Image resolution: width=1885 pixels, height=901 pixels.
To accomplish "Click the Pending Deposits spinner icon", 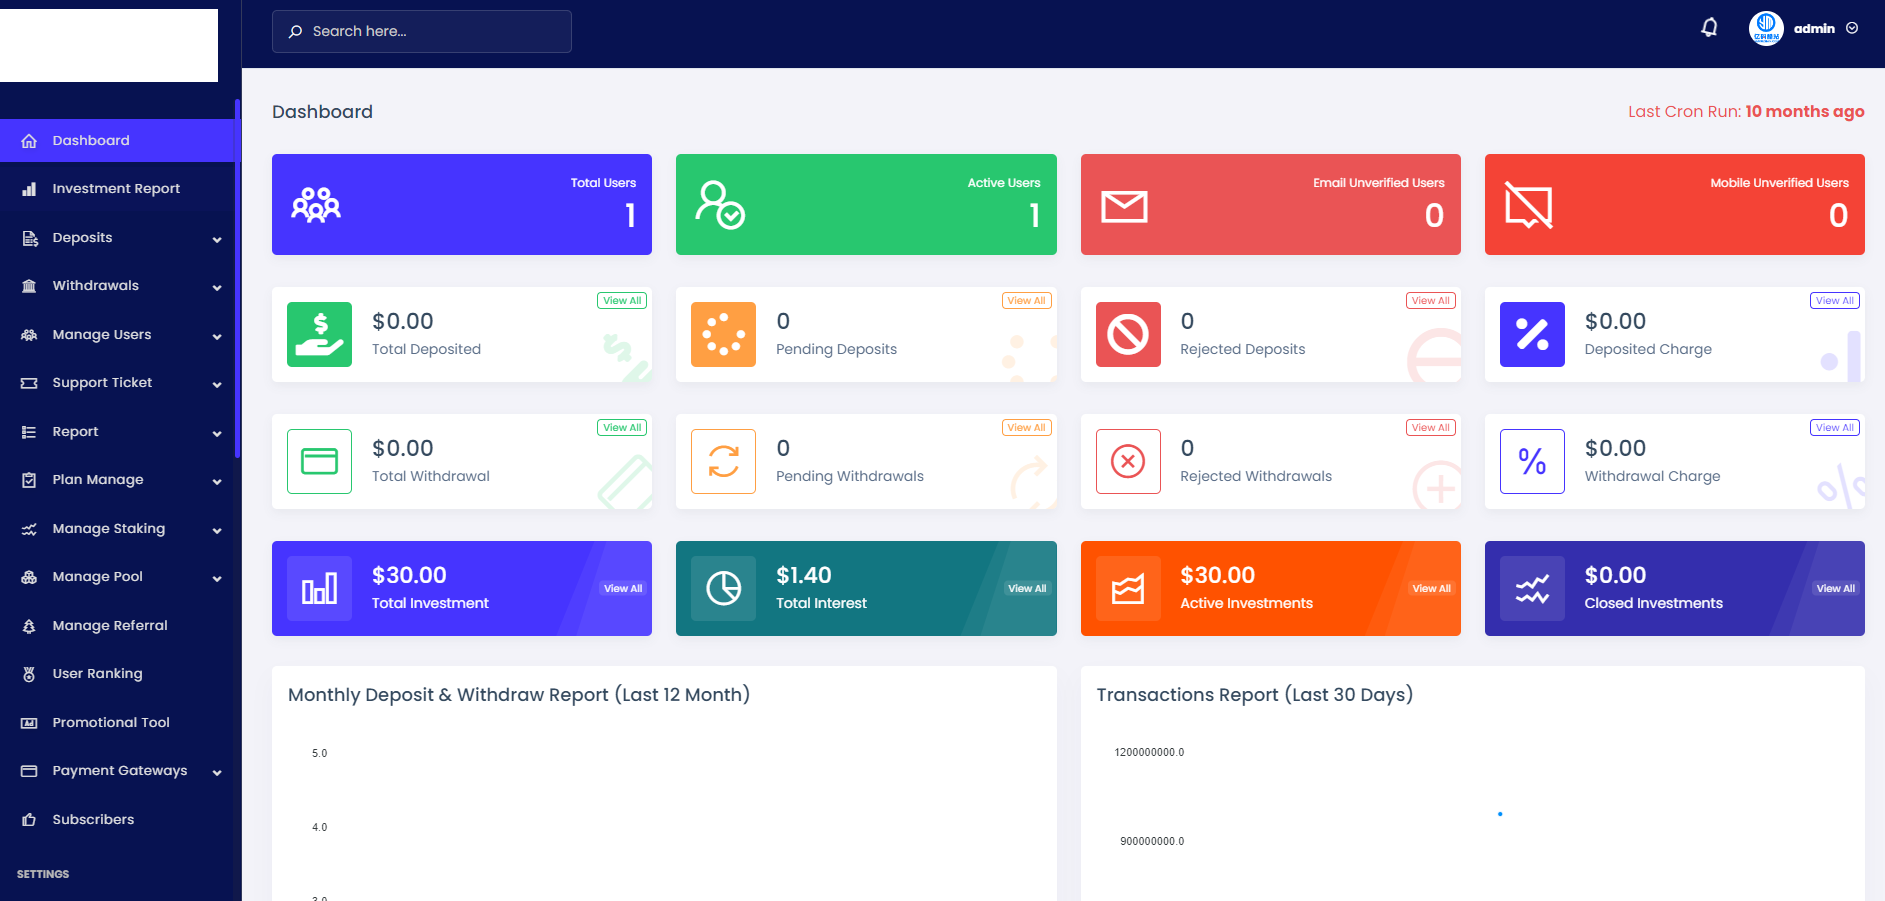I will (x=723, y=334).
